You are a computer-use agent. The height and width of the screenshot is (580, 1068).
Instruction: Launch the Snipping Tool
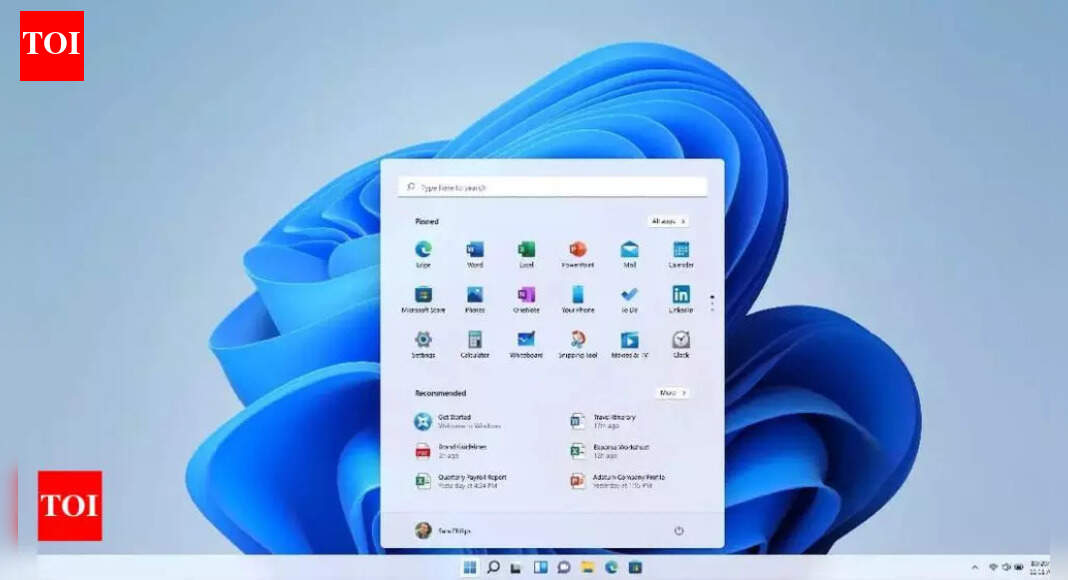[578, 344]
